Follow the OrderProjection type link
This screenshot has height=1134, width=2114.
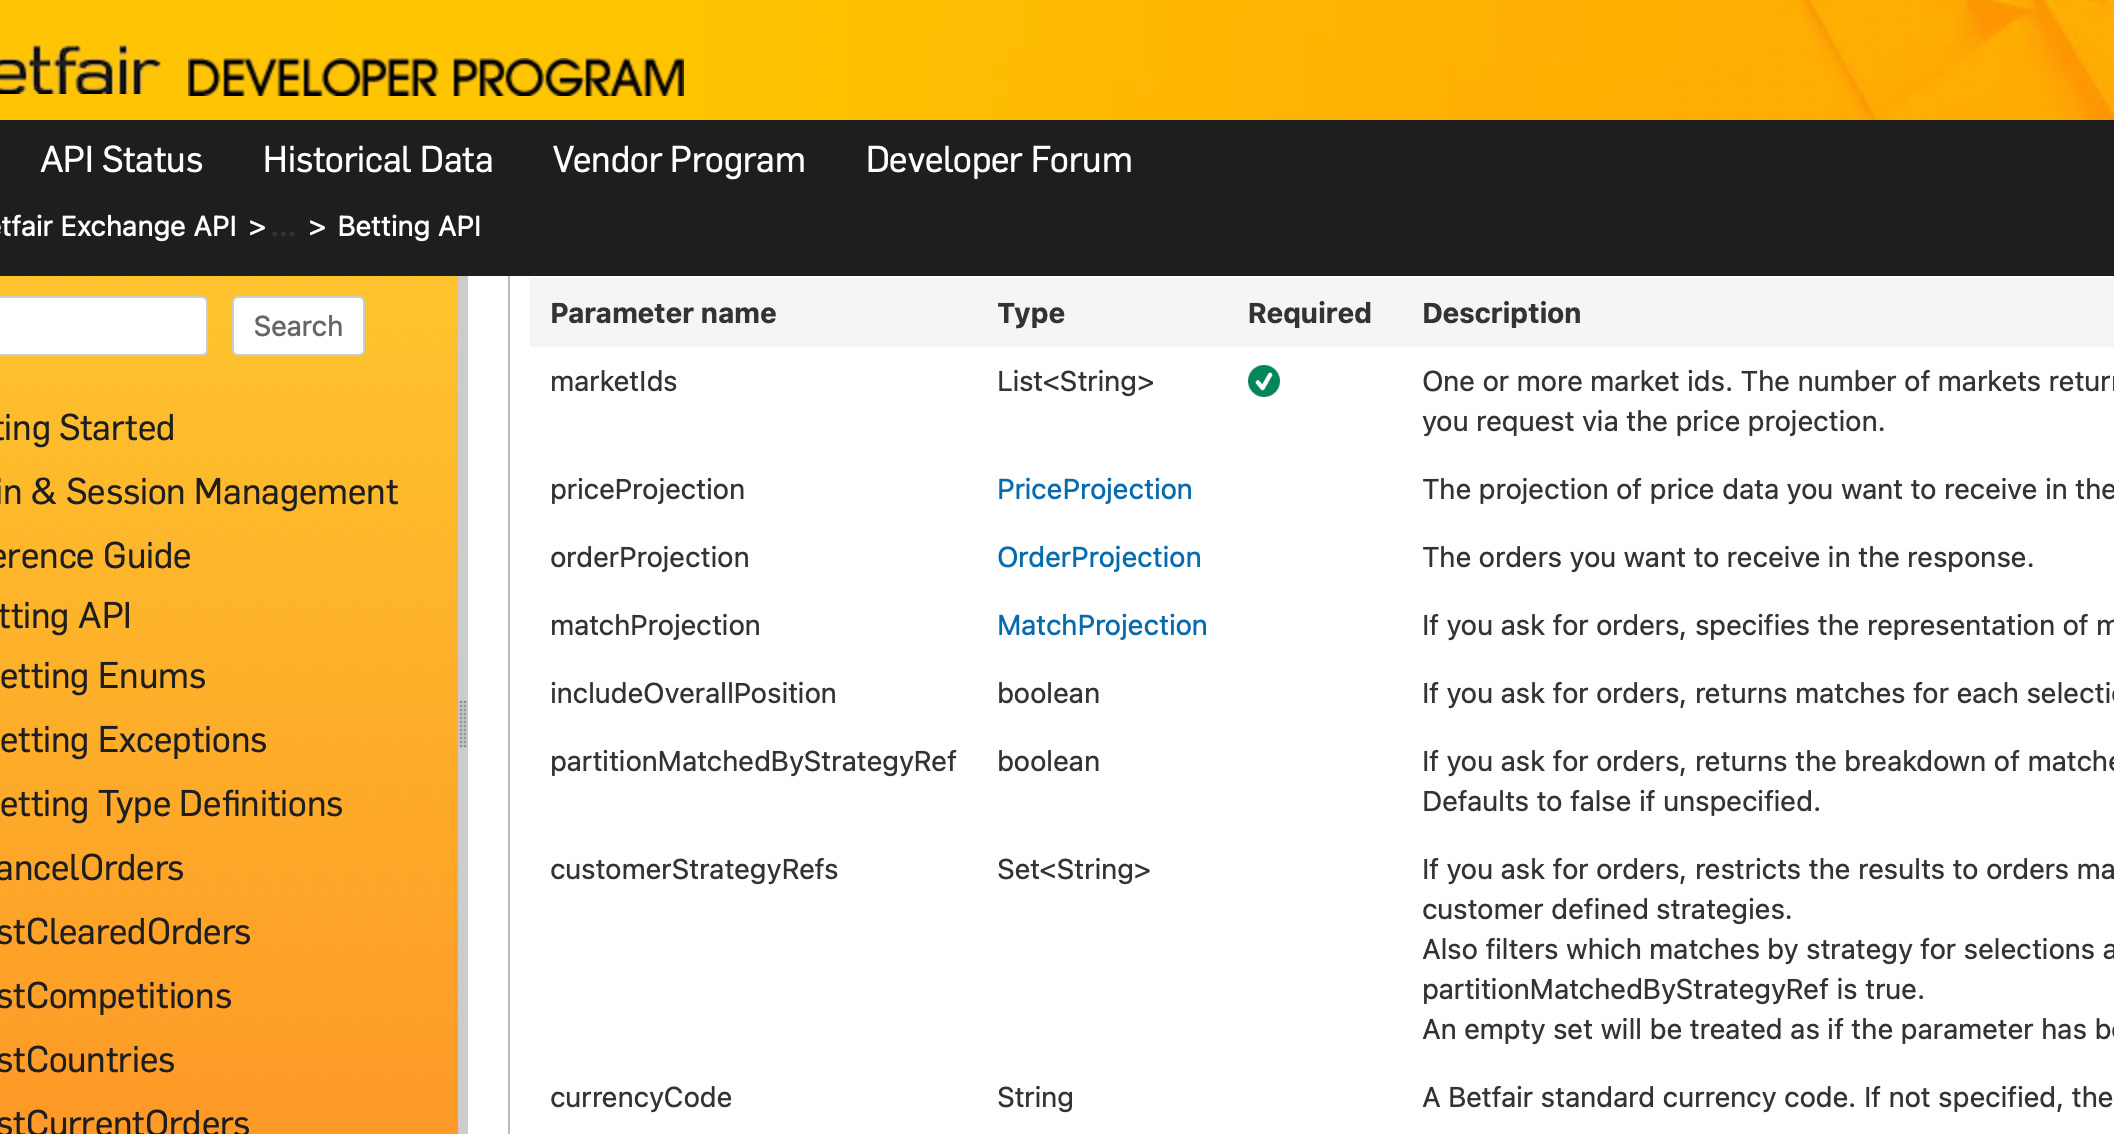pos(1098,557)
